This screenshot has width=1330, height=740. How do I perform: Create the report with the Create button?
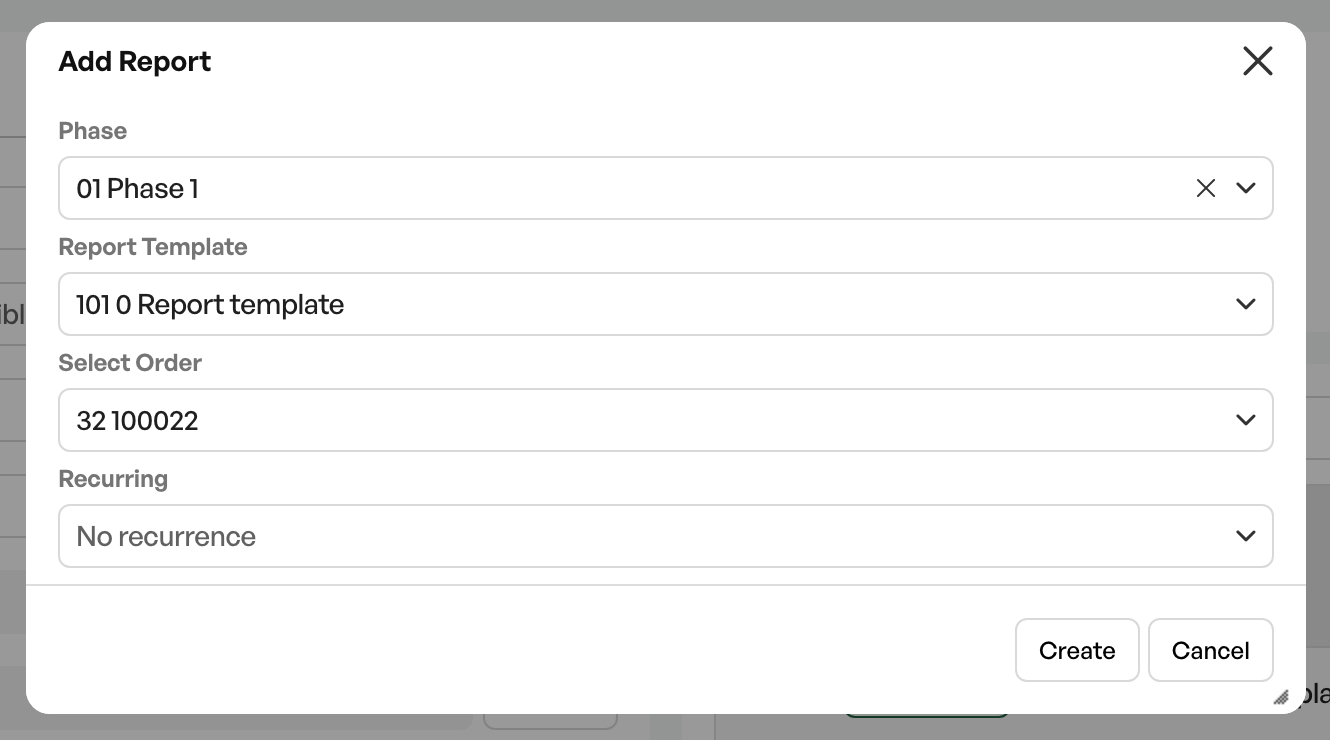point(1077,650)
